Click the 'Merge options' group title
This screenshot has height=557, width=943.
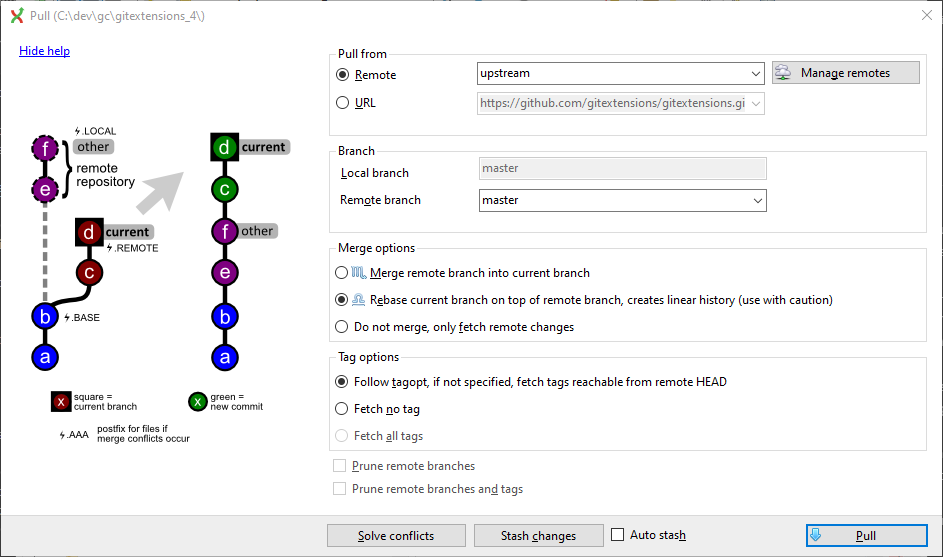(376, 248)
